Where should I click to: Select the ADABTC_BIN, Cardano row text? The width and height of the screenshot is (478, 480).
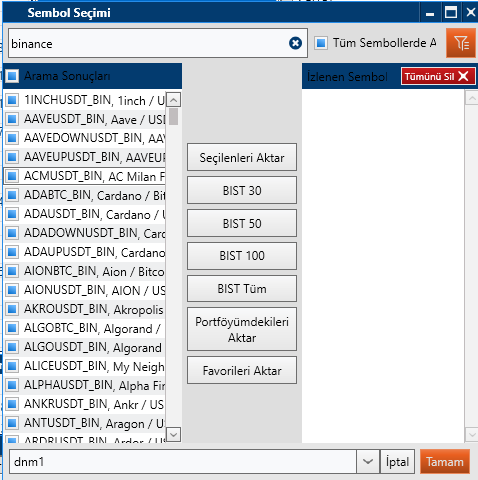[95, 195]
